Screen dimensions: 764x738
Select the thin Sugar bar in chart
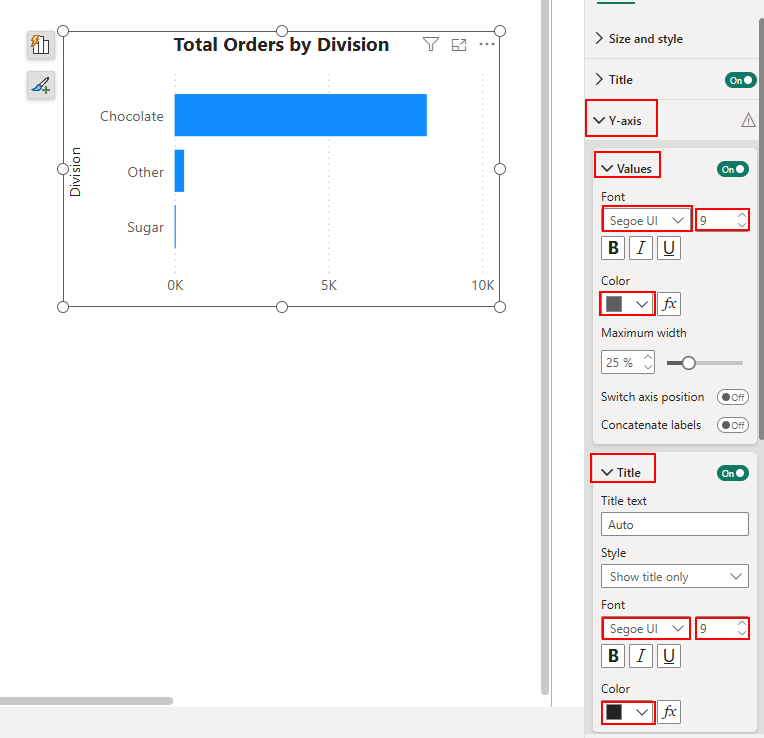pos(175,227)
